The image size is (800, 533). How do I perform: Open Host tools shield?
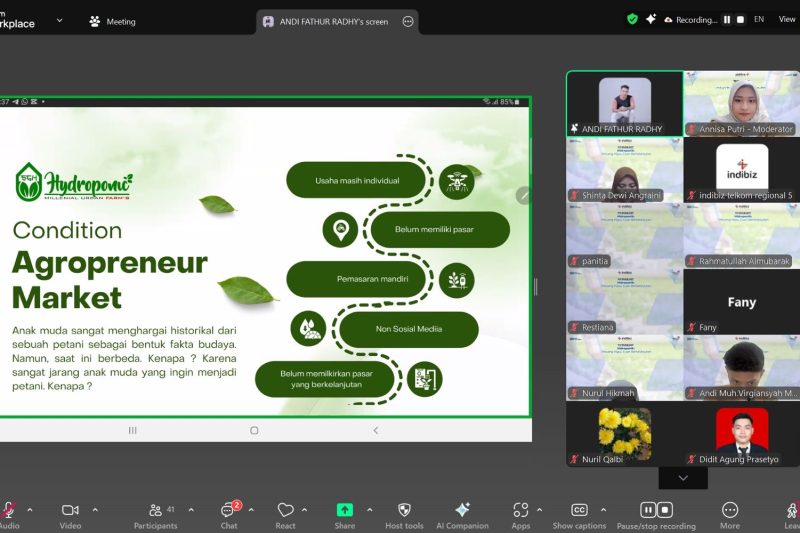[404, 515]
